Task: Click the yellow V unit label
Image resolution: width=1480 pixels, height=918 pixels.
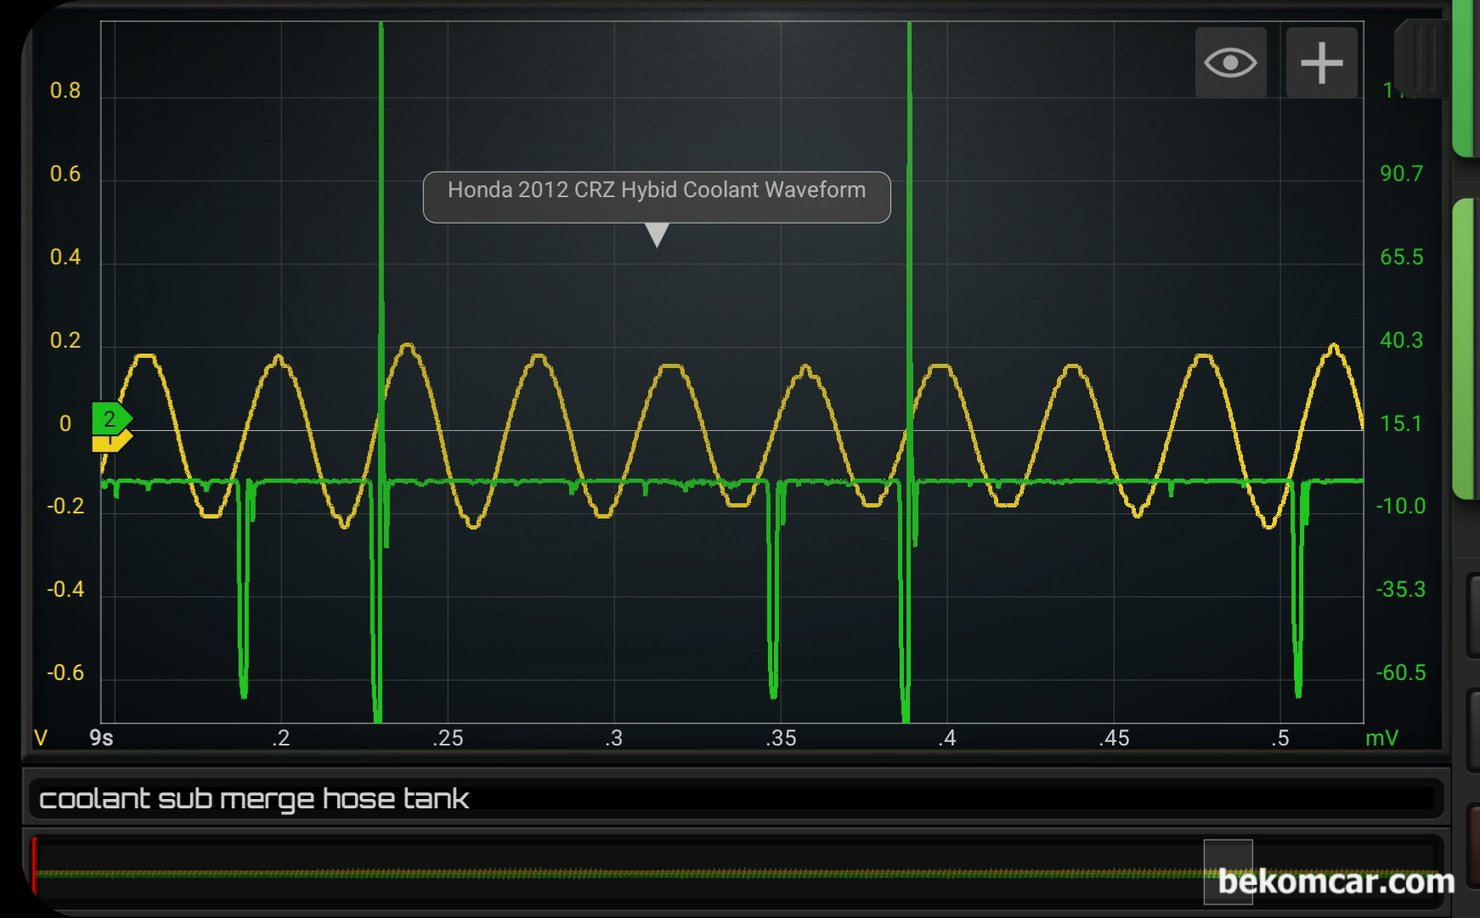Action: [x=40, y=738]
